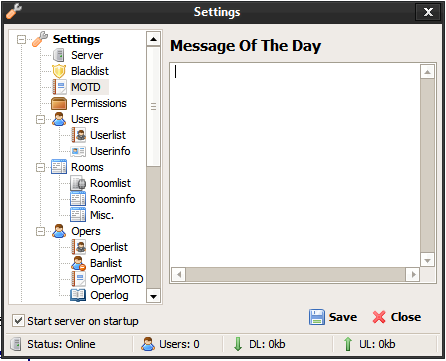Click the Userlist address book icon
This screenshot has width=446, height=361.
coord(79,135)
